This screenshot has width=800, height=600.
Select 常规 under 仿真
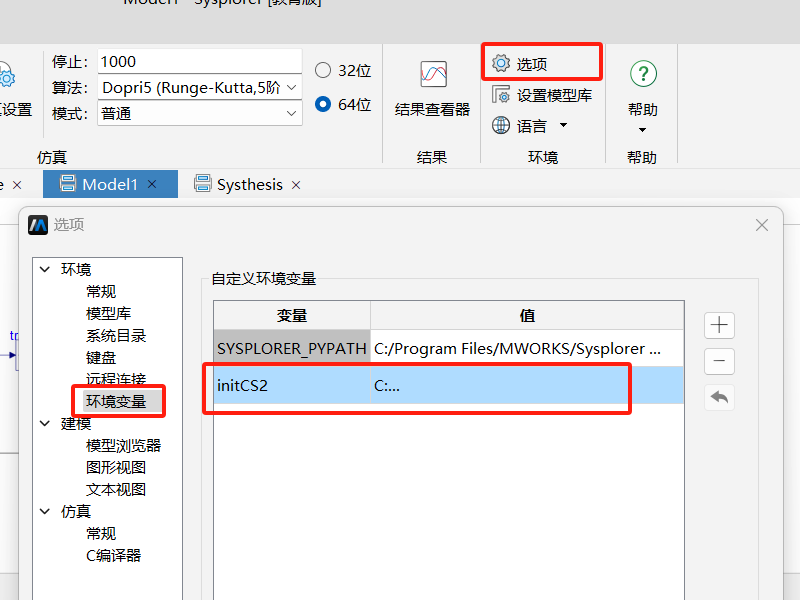[101, 533]
